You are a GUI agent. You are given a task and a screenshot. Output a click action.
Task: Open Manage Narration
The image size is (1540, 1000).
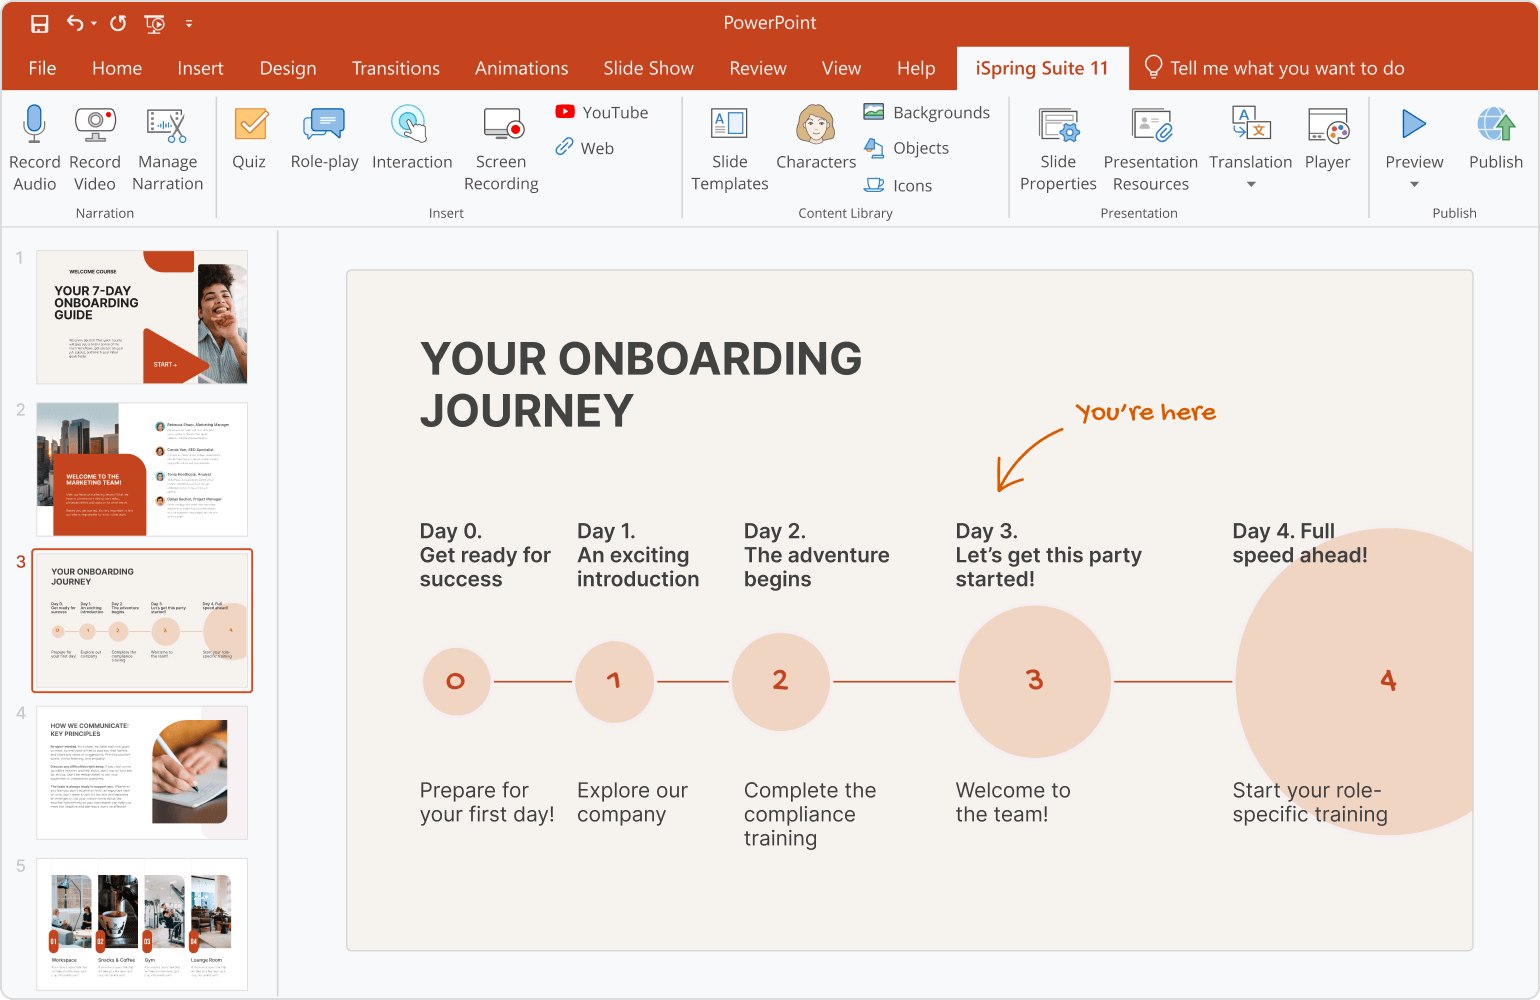[x=167, y=125]
